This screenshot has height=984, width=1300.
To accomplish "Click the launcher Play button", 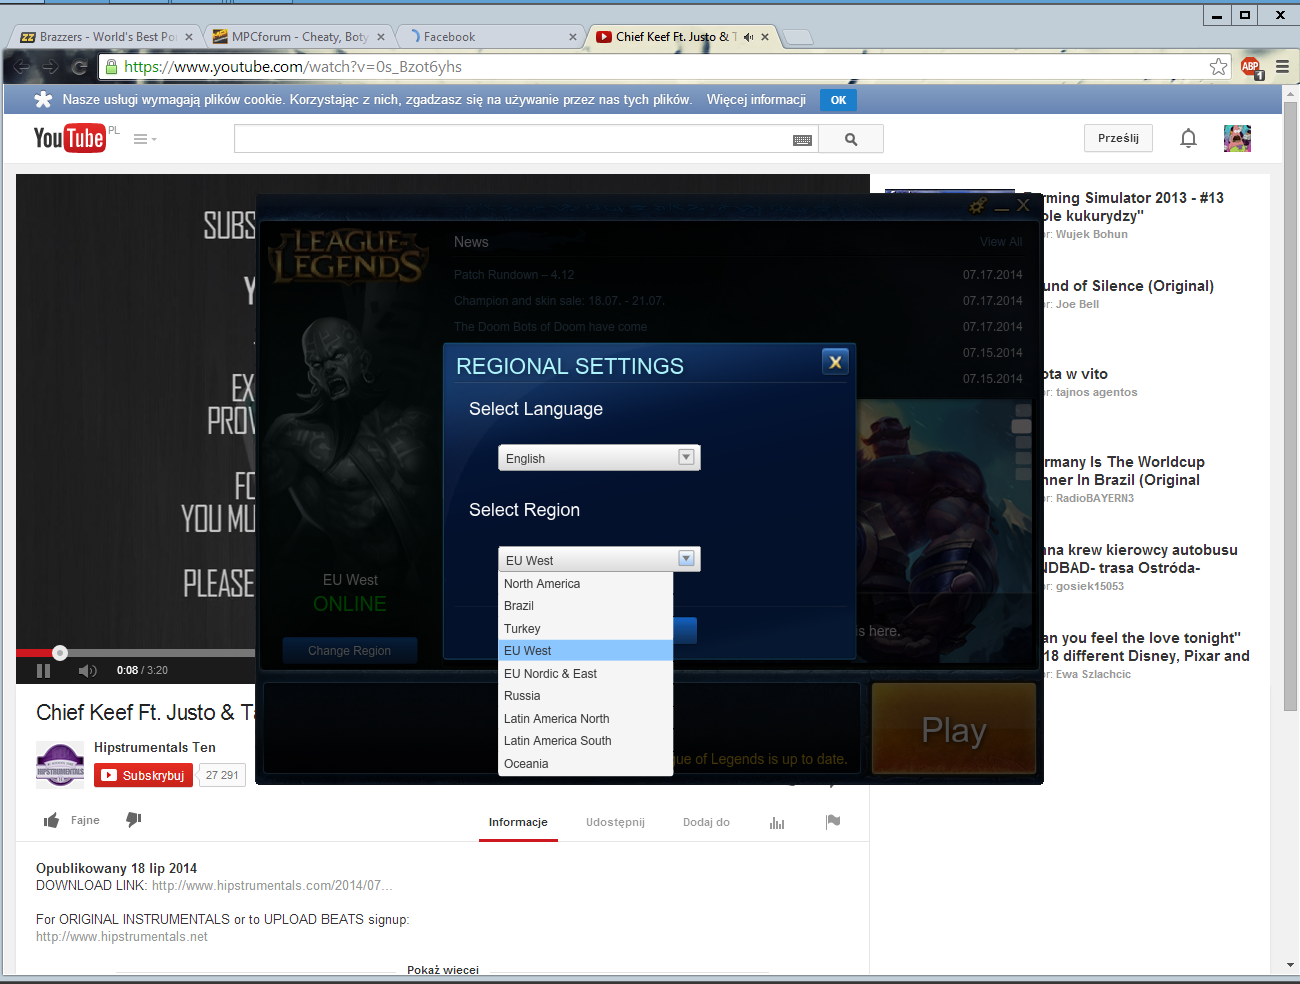I will pos(954,729).
